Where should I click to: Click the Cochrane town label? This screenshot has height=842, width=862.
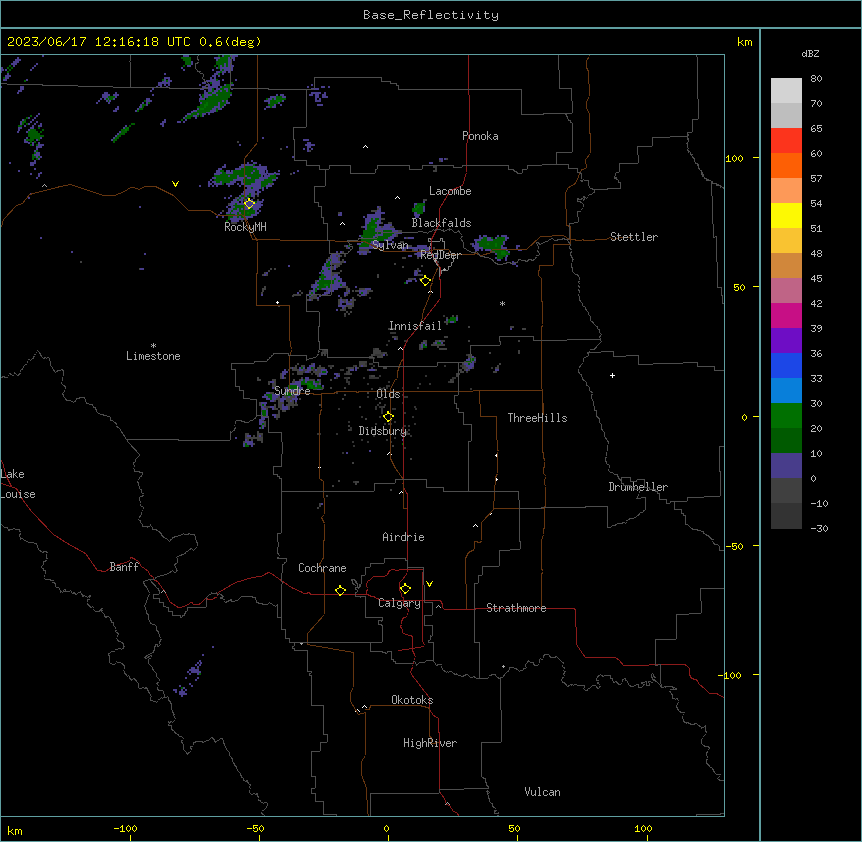pyautogui.click(x=322, y=568)
